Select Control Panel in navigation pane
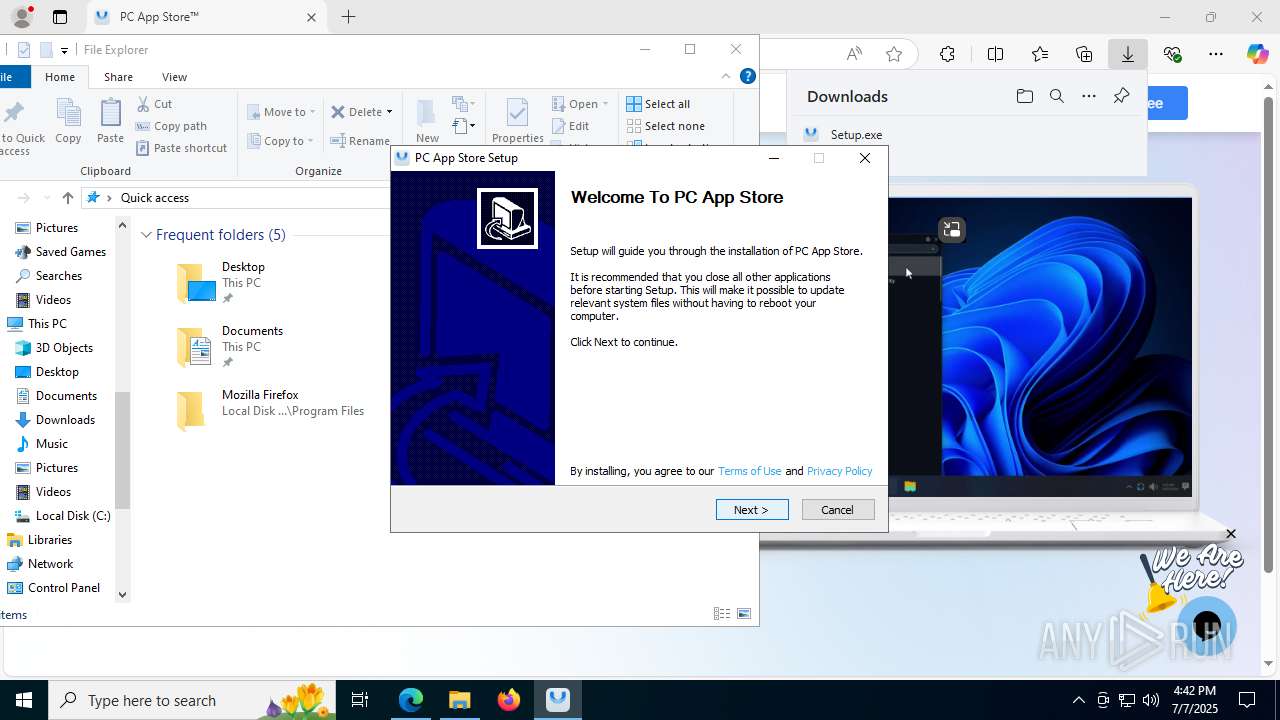This screenshot has width=1280, height=720. [x=55, y=588]
